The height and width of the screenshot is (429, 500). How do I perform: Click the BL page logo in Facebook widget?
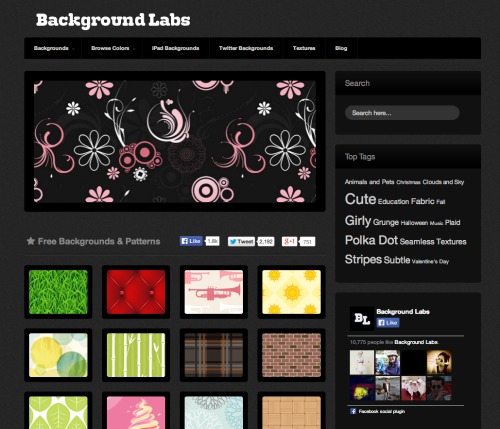click(x=362, y=318)
